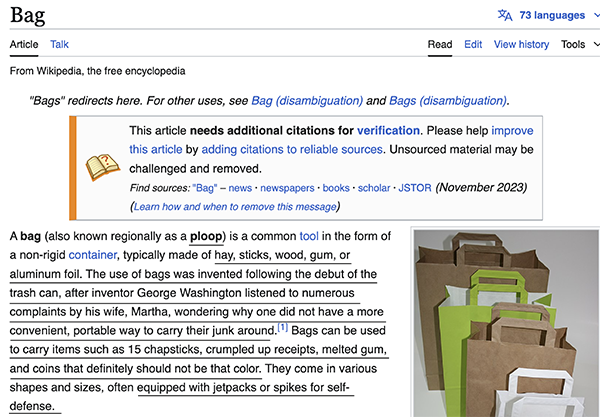Viewport: 600px width, 417px height.
Task: Click 'Learn how and when to remove this message'
Action: (x=235, y=207)
